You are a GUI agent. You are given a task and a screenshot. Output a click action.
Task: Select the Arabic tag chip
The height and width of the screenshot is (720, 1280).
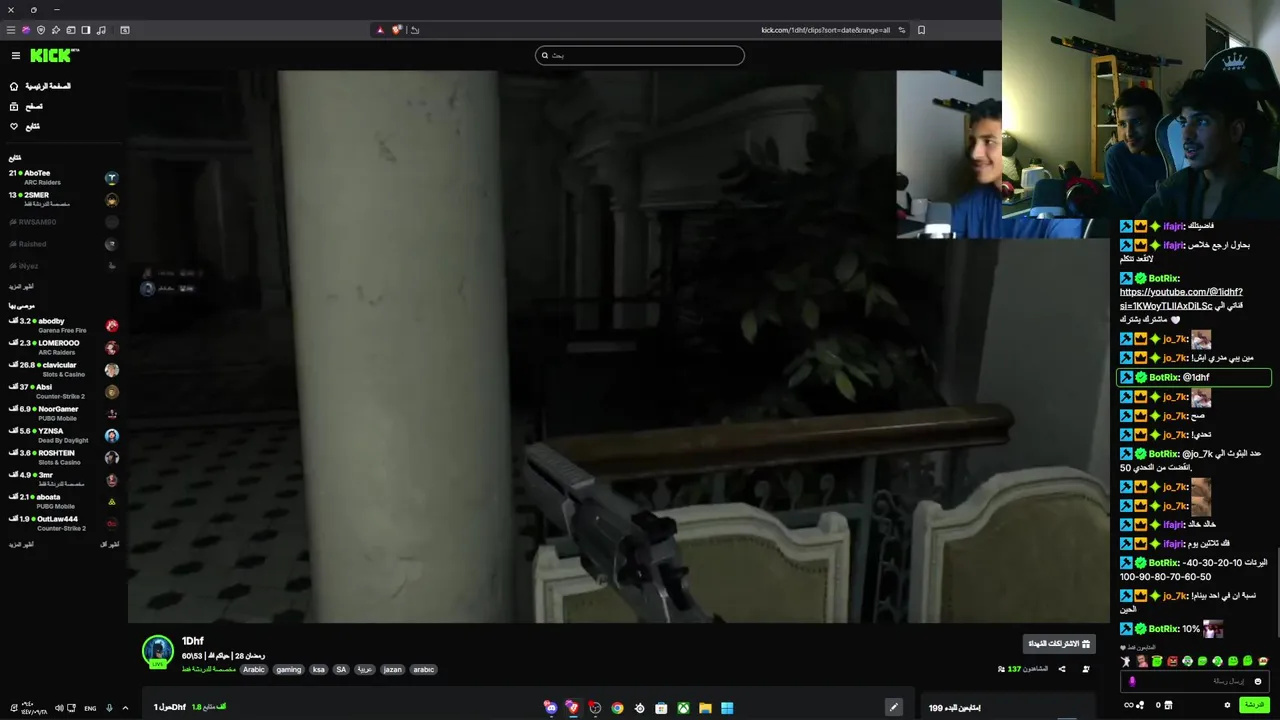pos(254,670)
